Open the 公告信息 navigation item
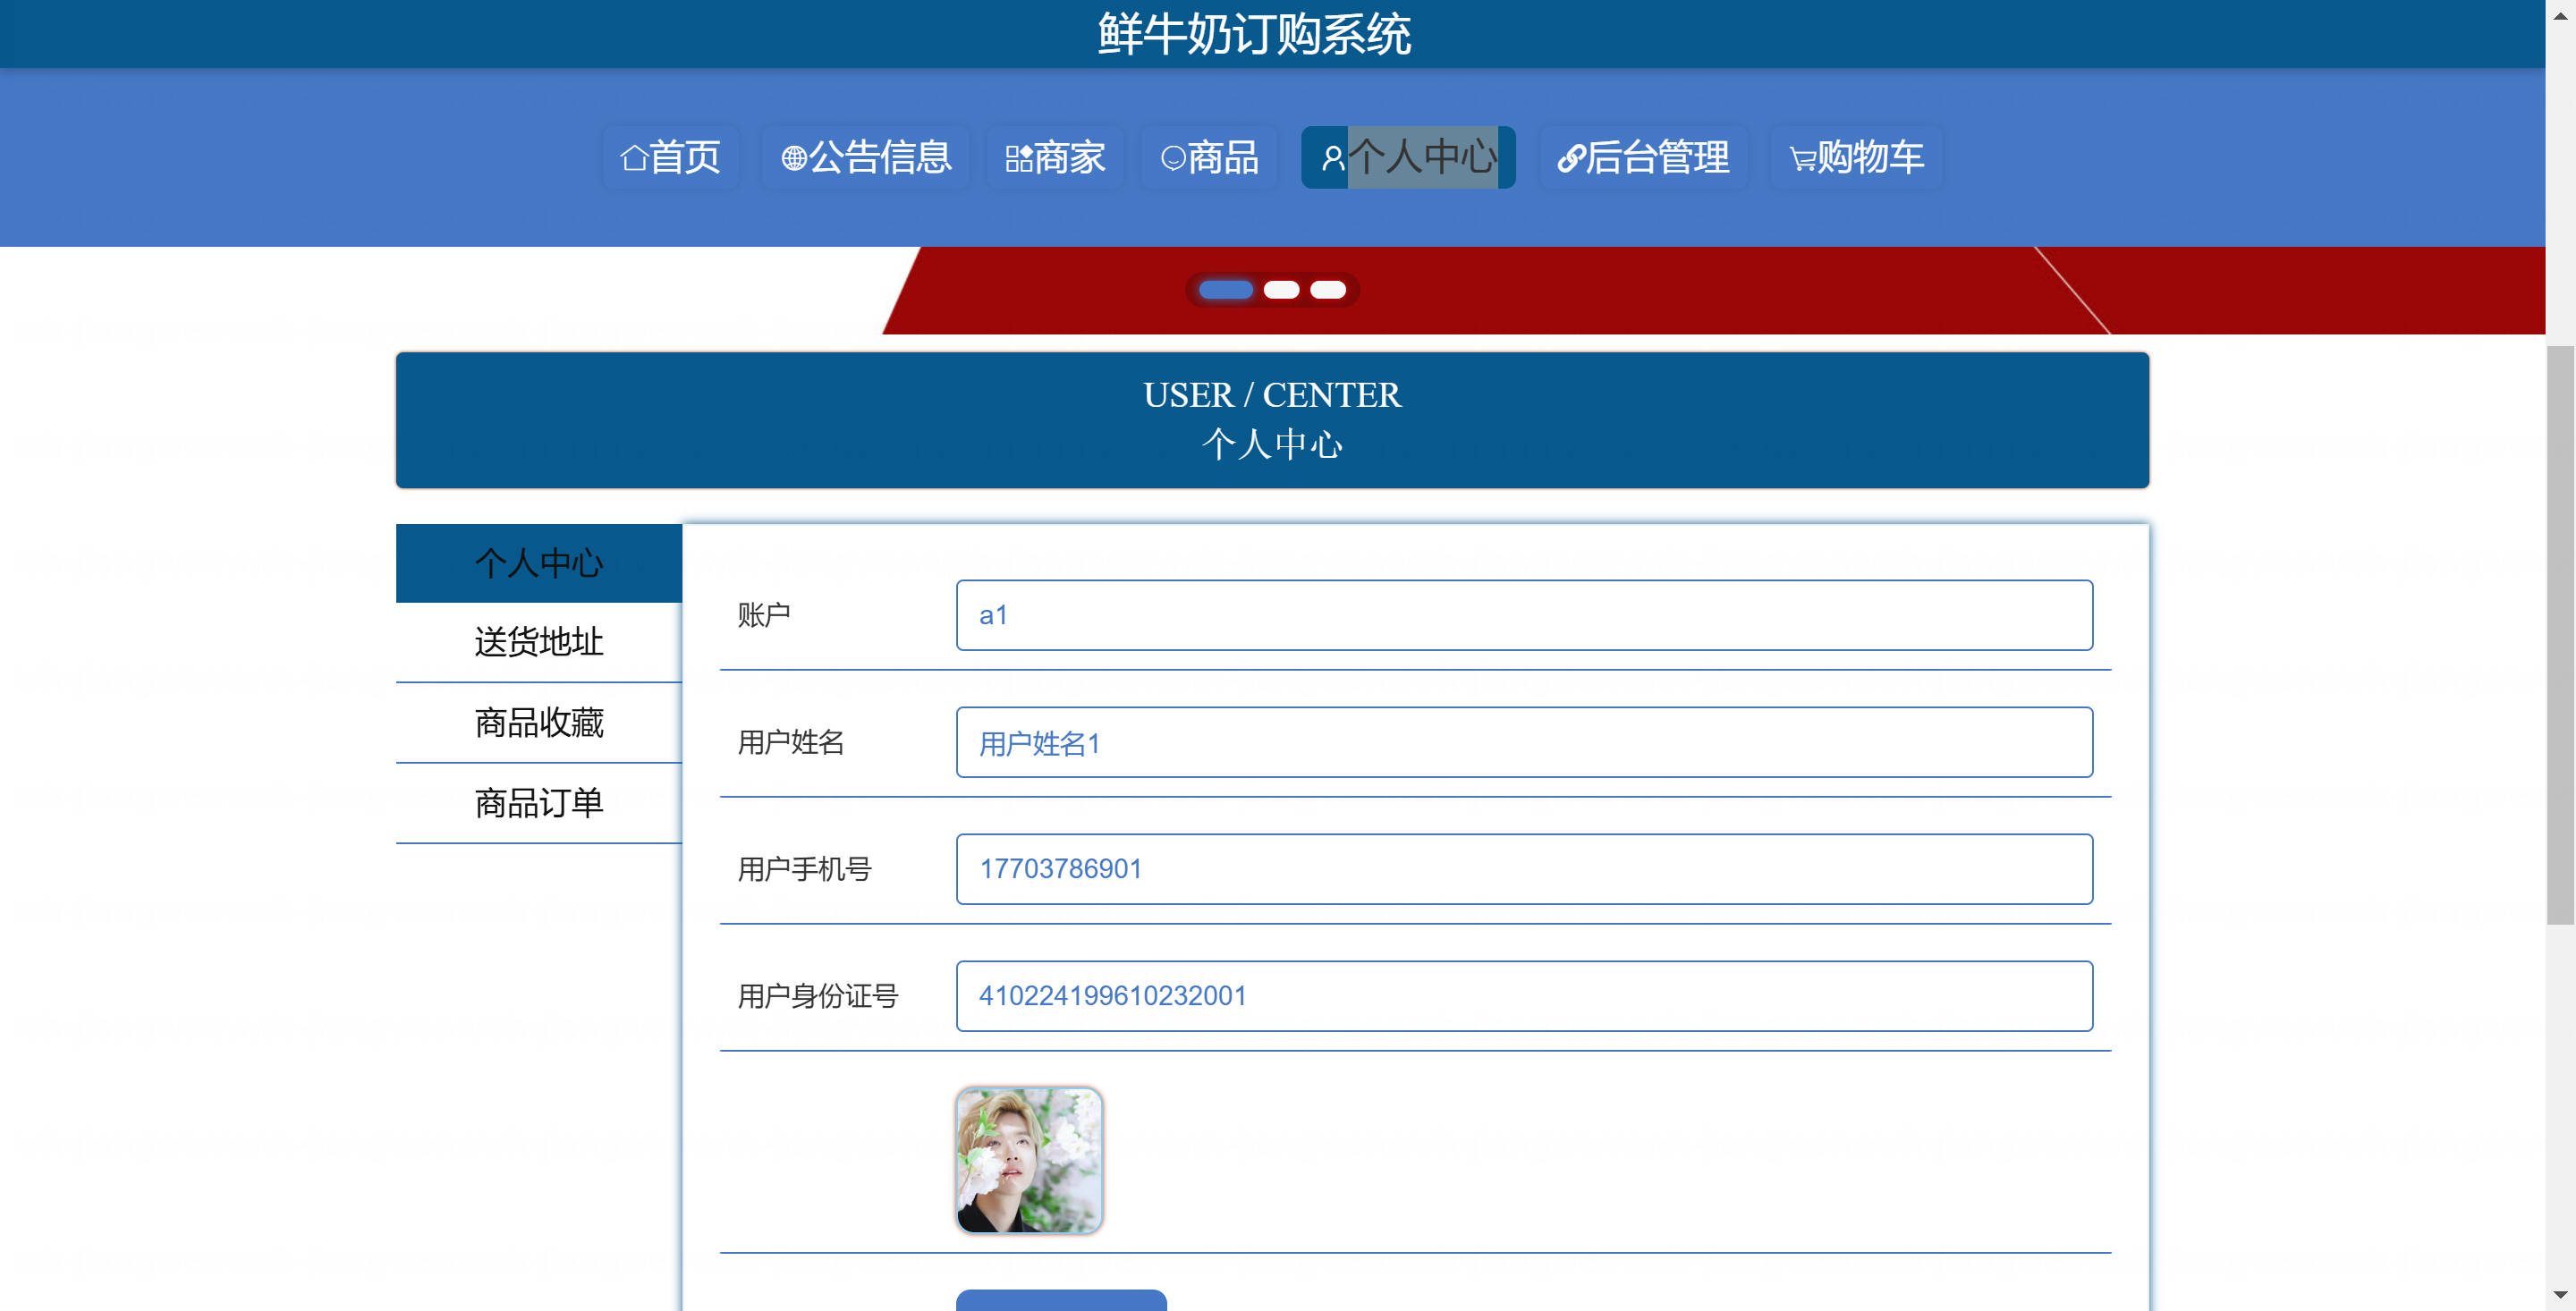 (x=866, y=157)
